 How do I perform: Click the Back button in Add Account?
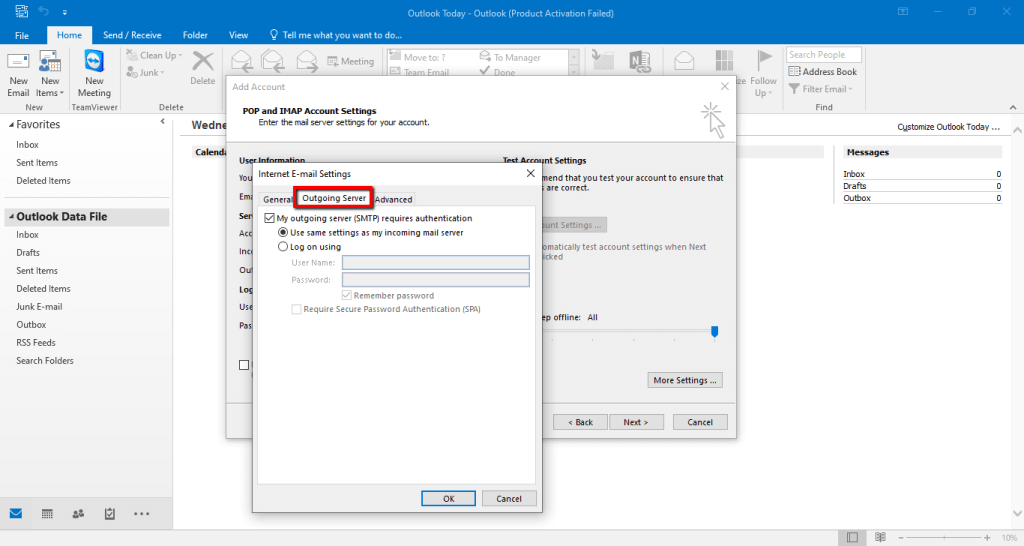pyautogui.click(x=581, y=422)
